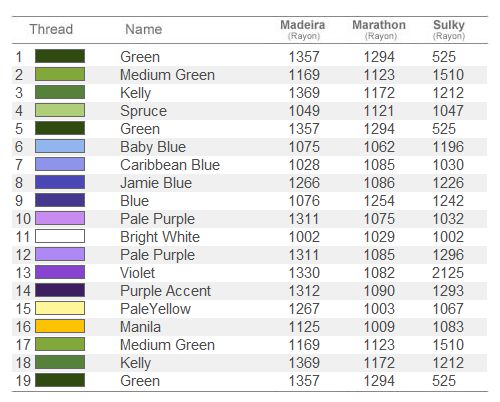Select the Violet name text in row 13

point(138,273)
